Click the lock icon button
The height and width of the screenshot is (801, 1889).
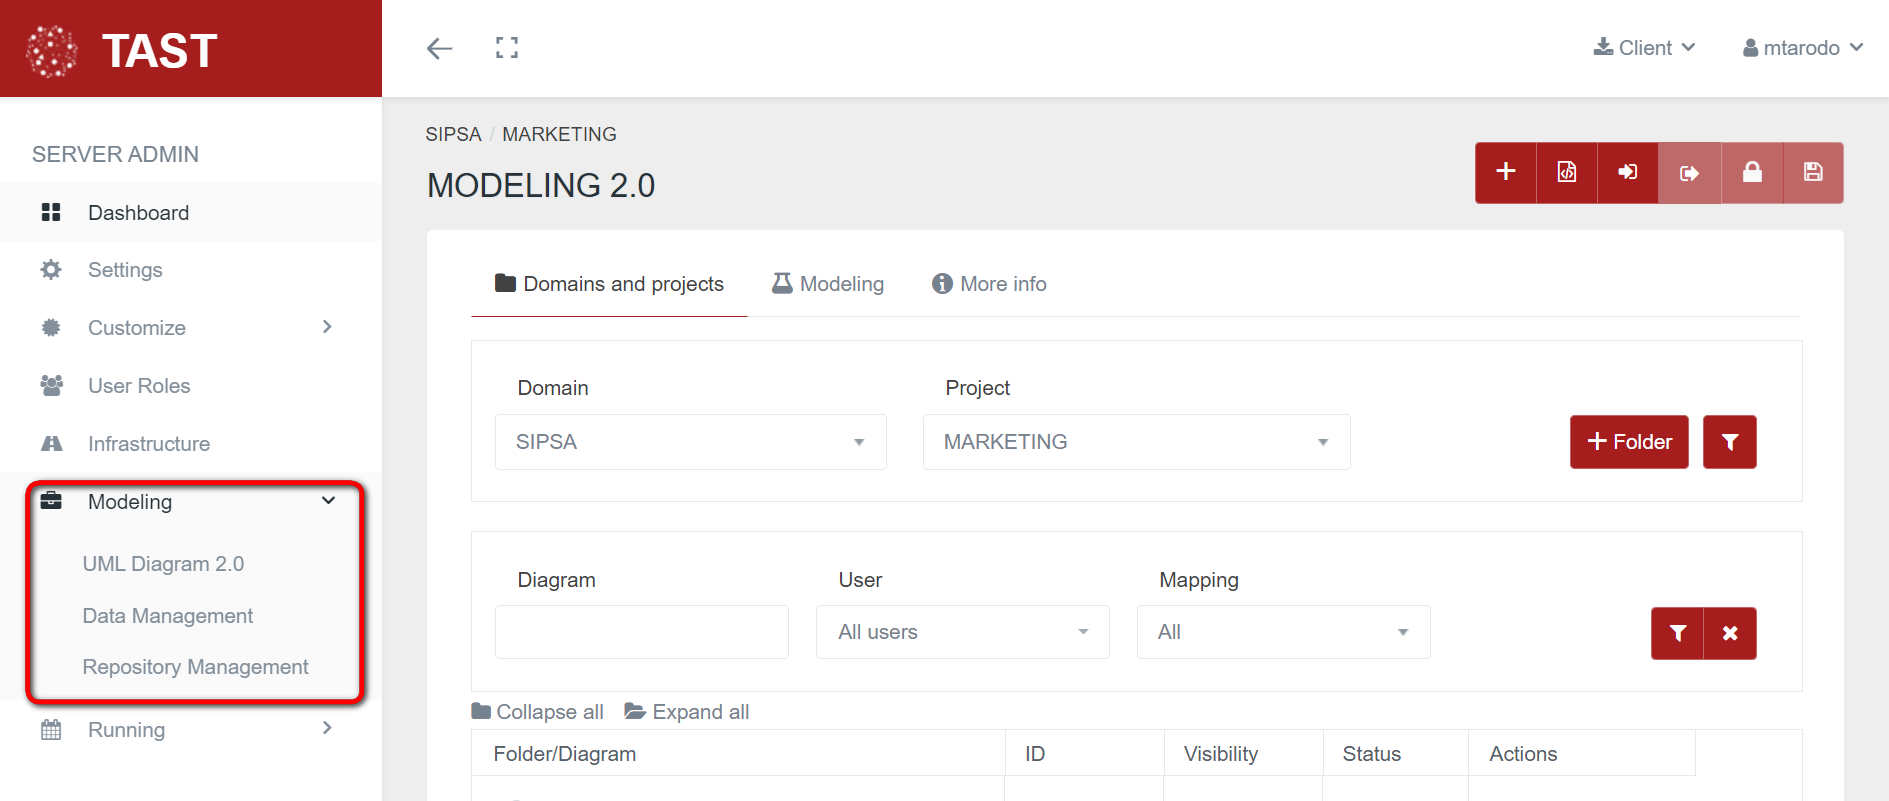tap(1752, 172)
